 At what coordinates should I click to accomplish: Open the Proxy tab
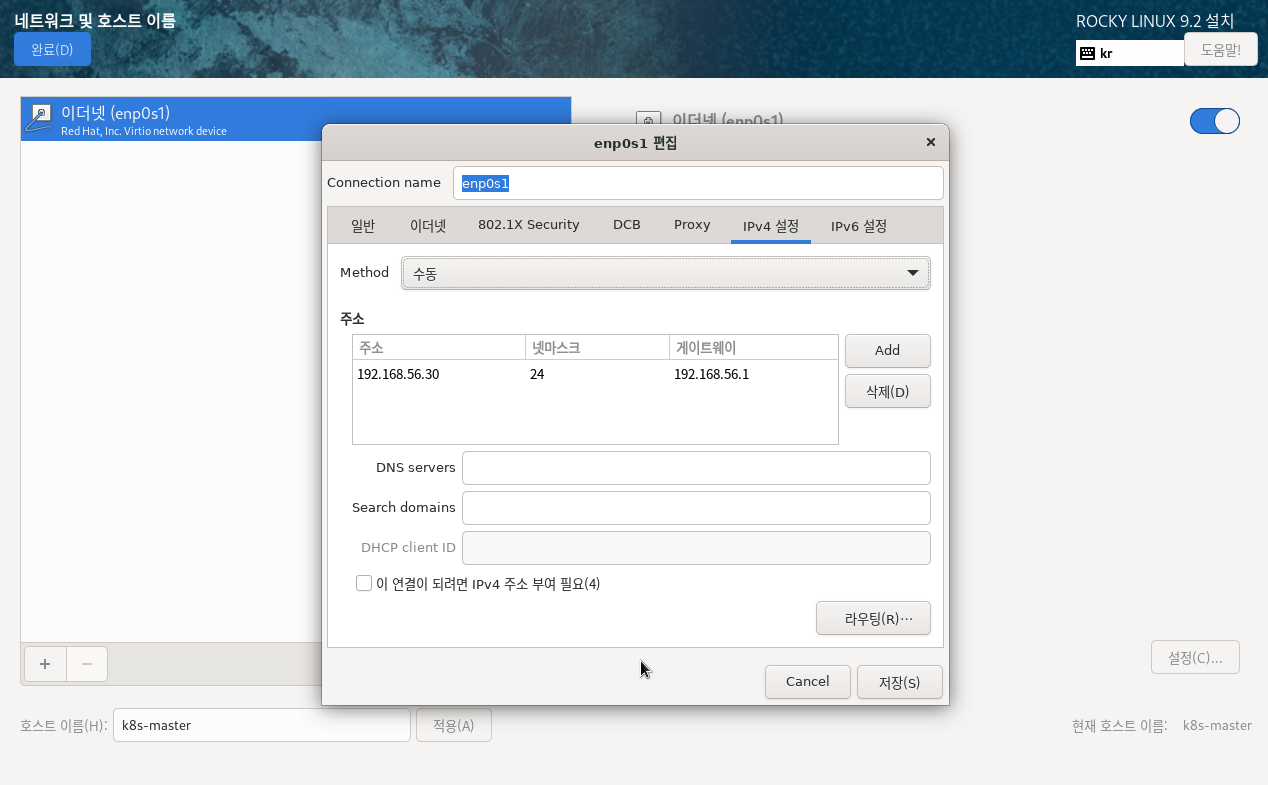[692, 225]
